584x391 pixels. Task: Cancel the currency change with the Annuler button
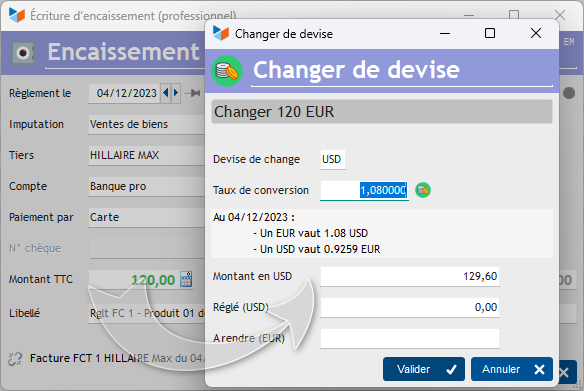512,369
